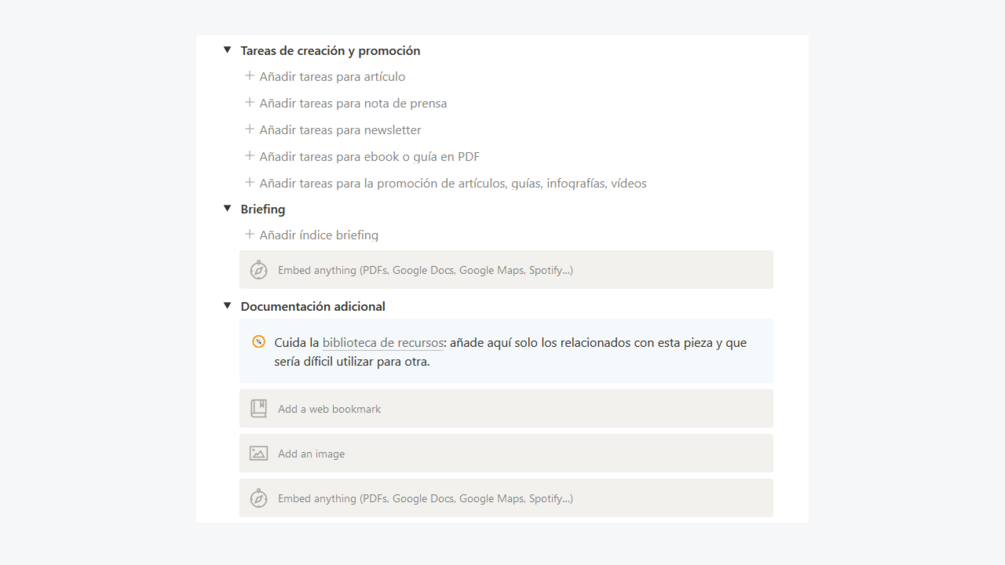Click the plus icon beside 'nota de prensa'

[x=250, y=103]
